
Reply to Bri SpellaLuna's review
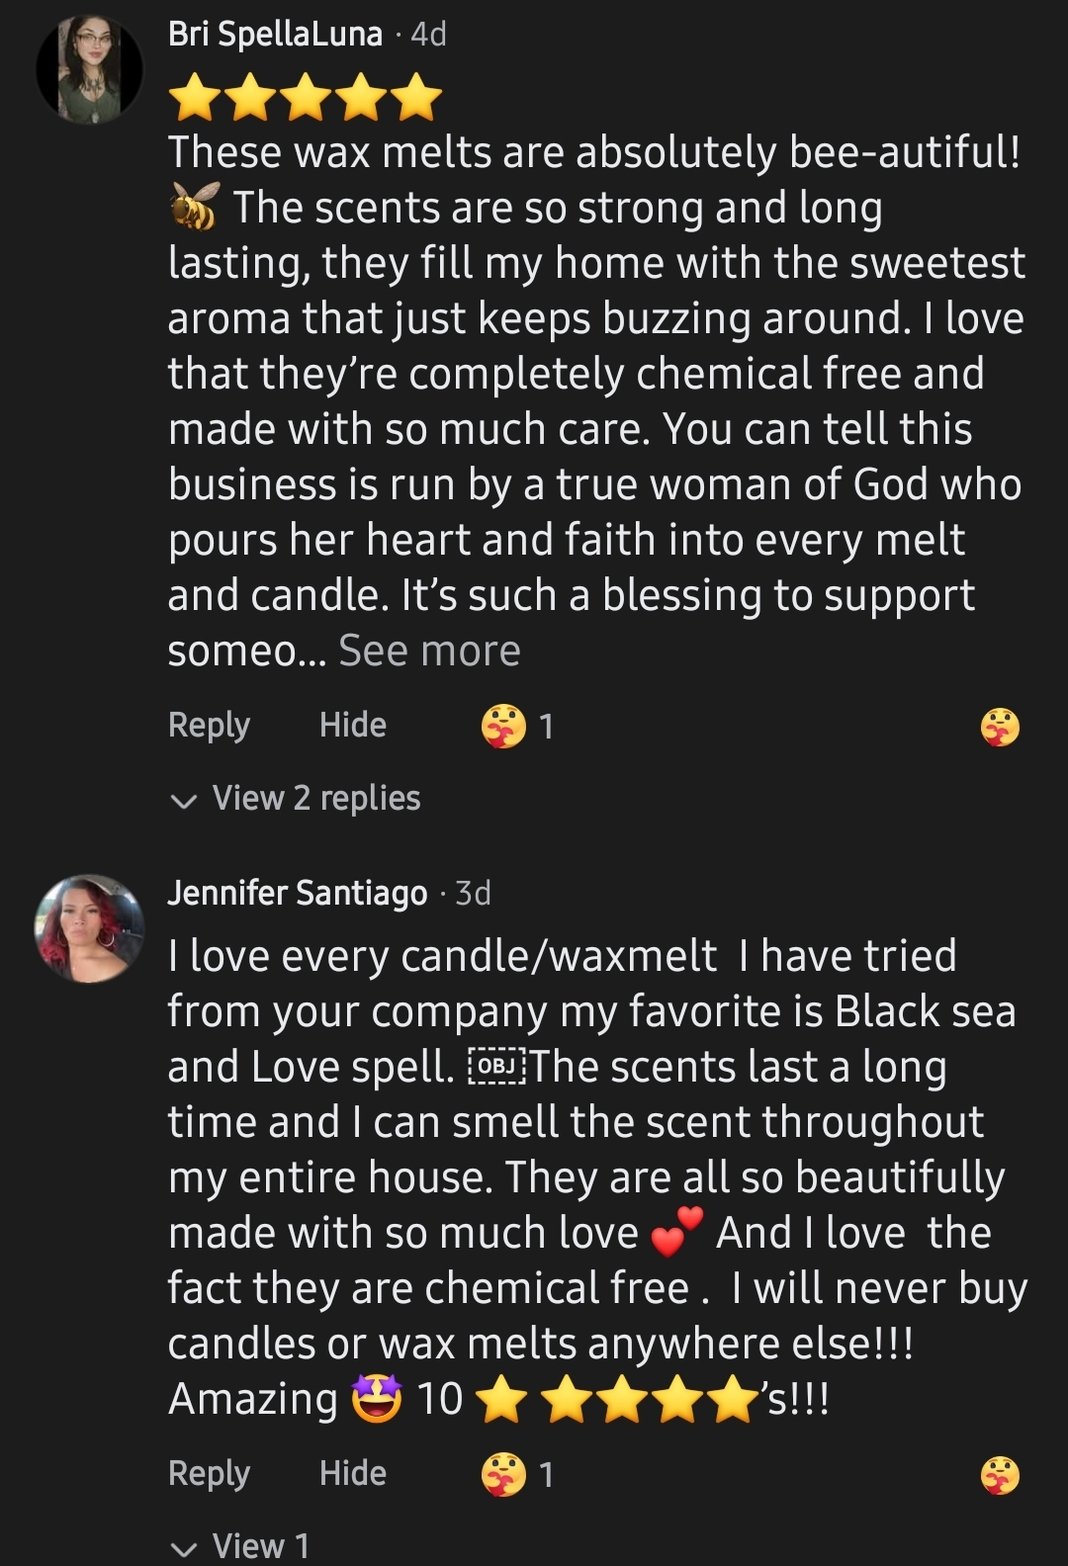(x=208, y=725)
